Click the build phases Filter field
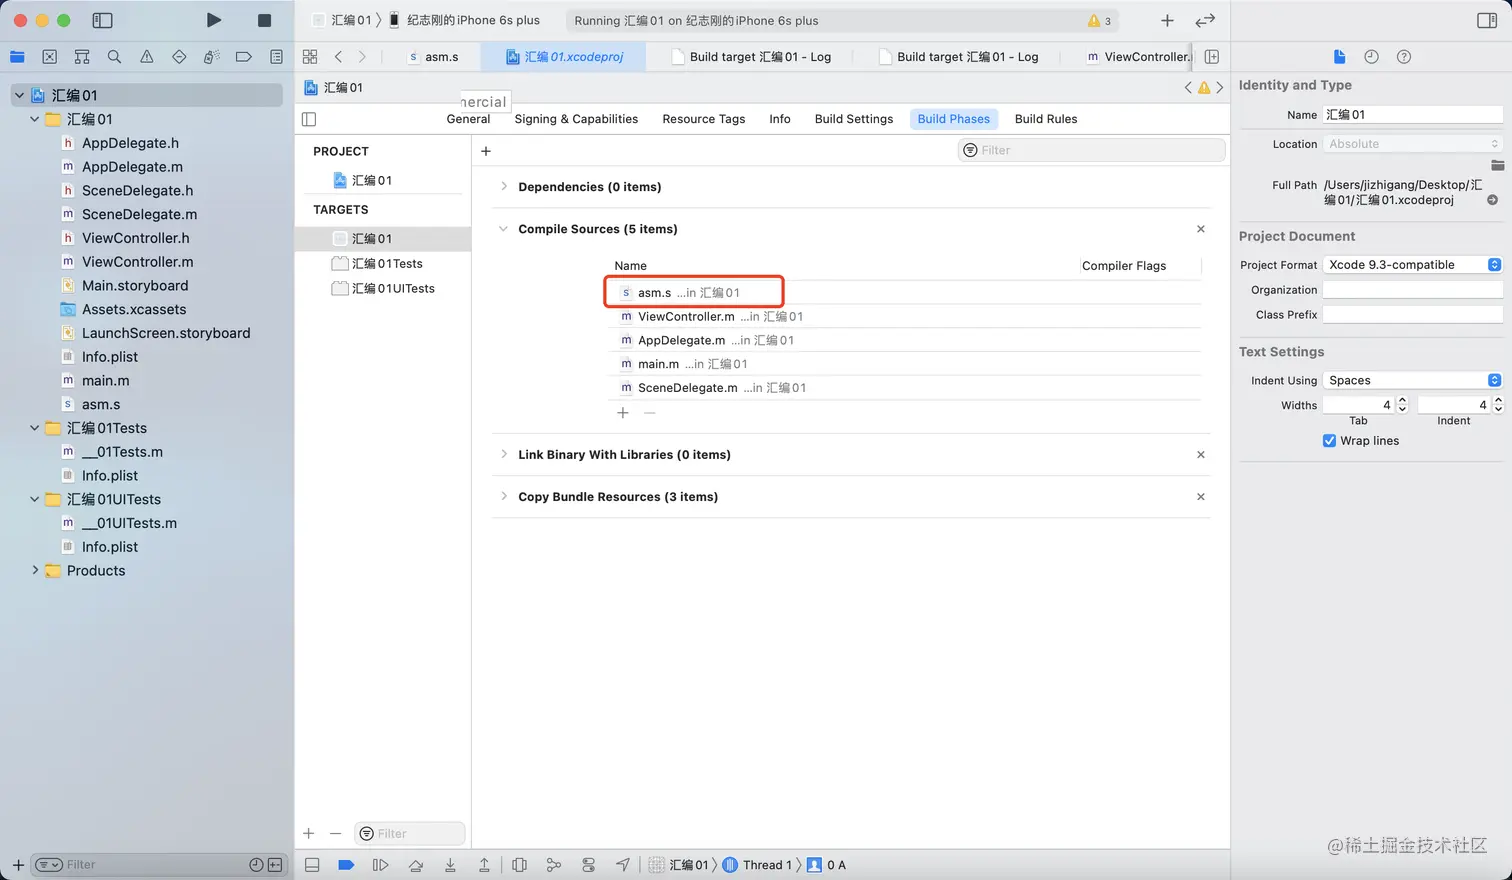This screenshot has width=1512, height=880. 1091,150
